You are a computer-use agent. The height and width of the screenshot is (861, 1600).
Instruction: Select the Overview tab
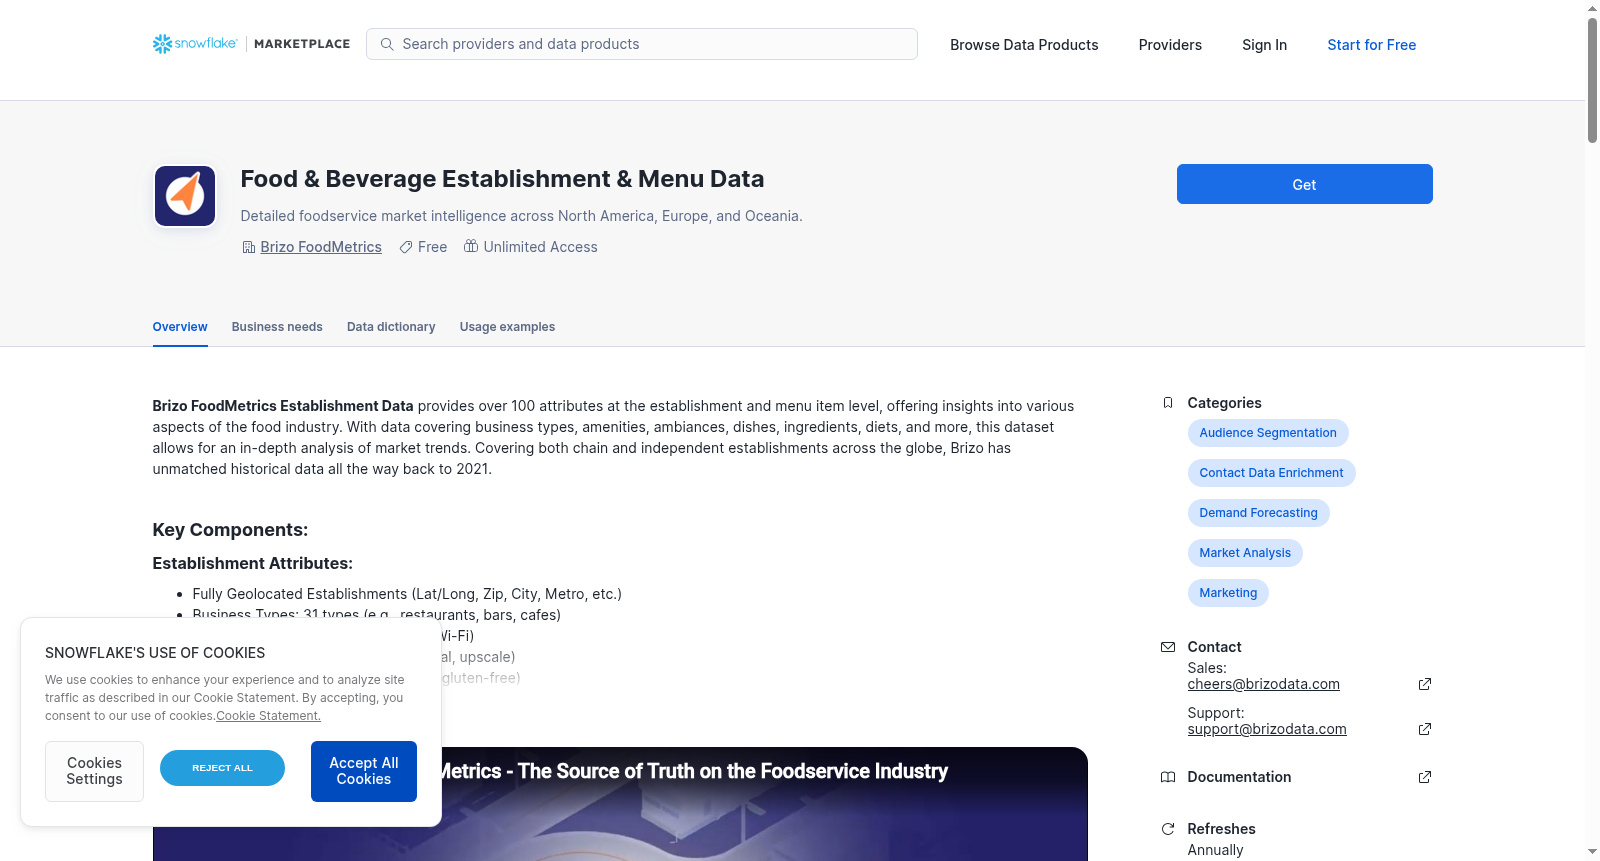click(180, 327)
